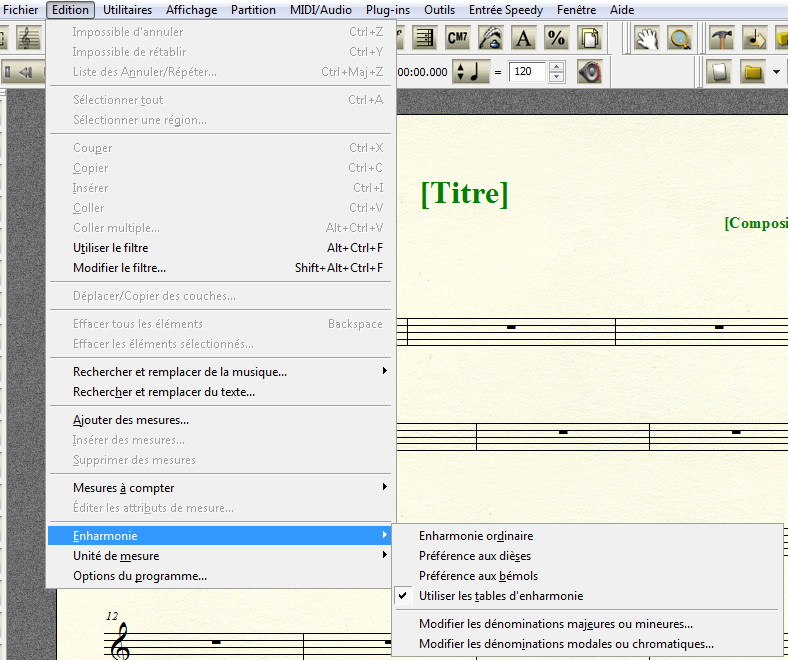
Task: Select the Zoom magnifier tool
Action: click(680, 39)
